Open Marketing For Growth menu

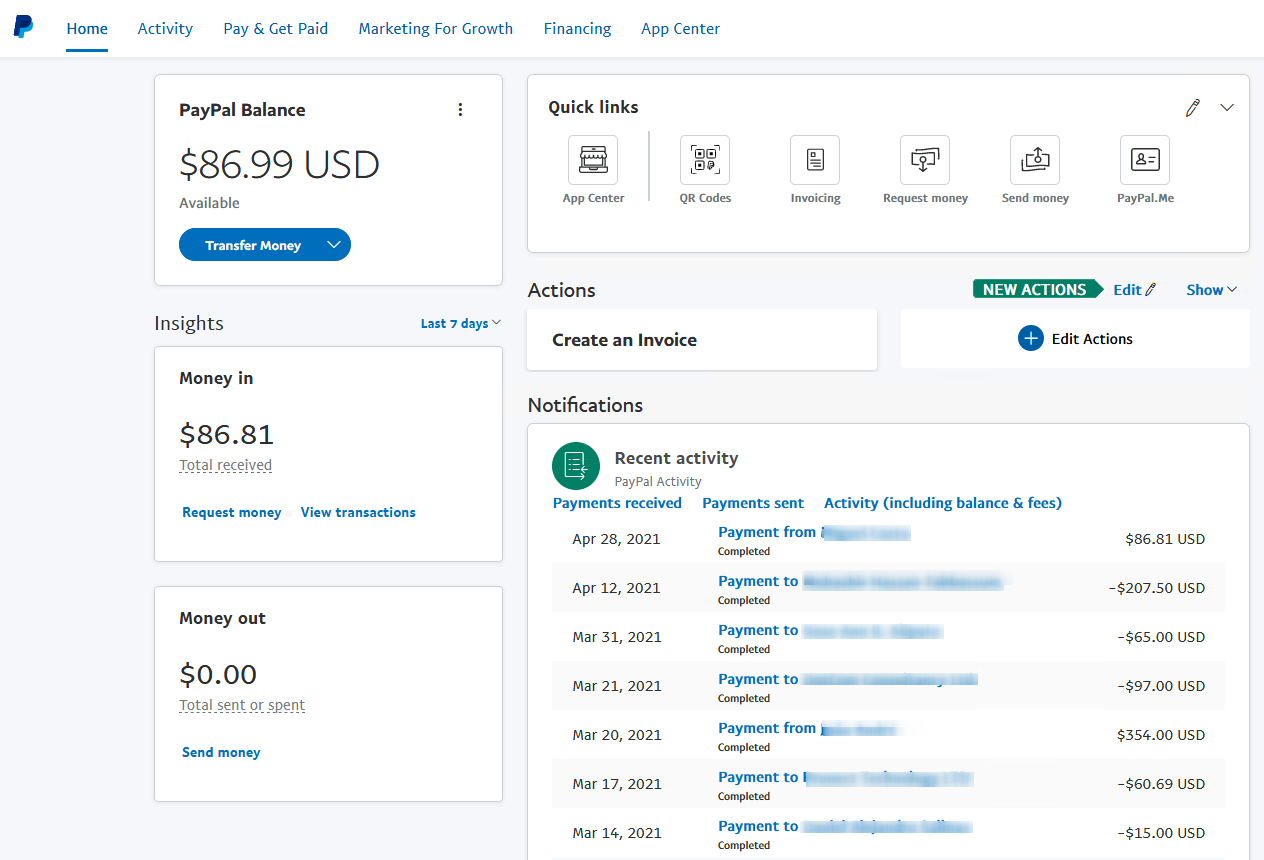pos(436,29)
